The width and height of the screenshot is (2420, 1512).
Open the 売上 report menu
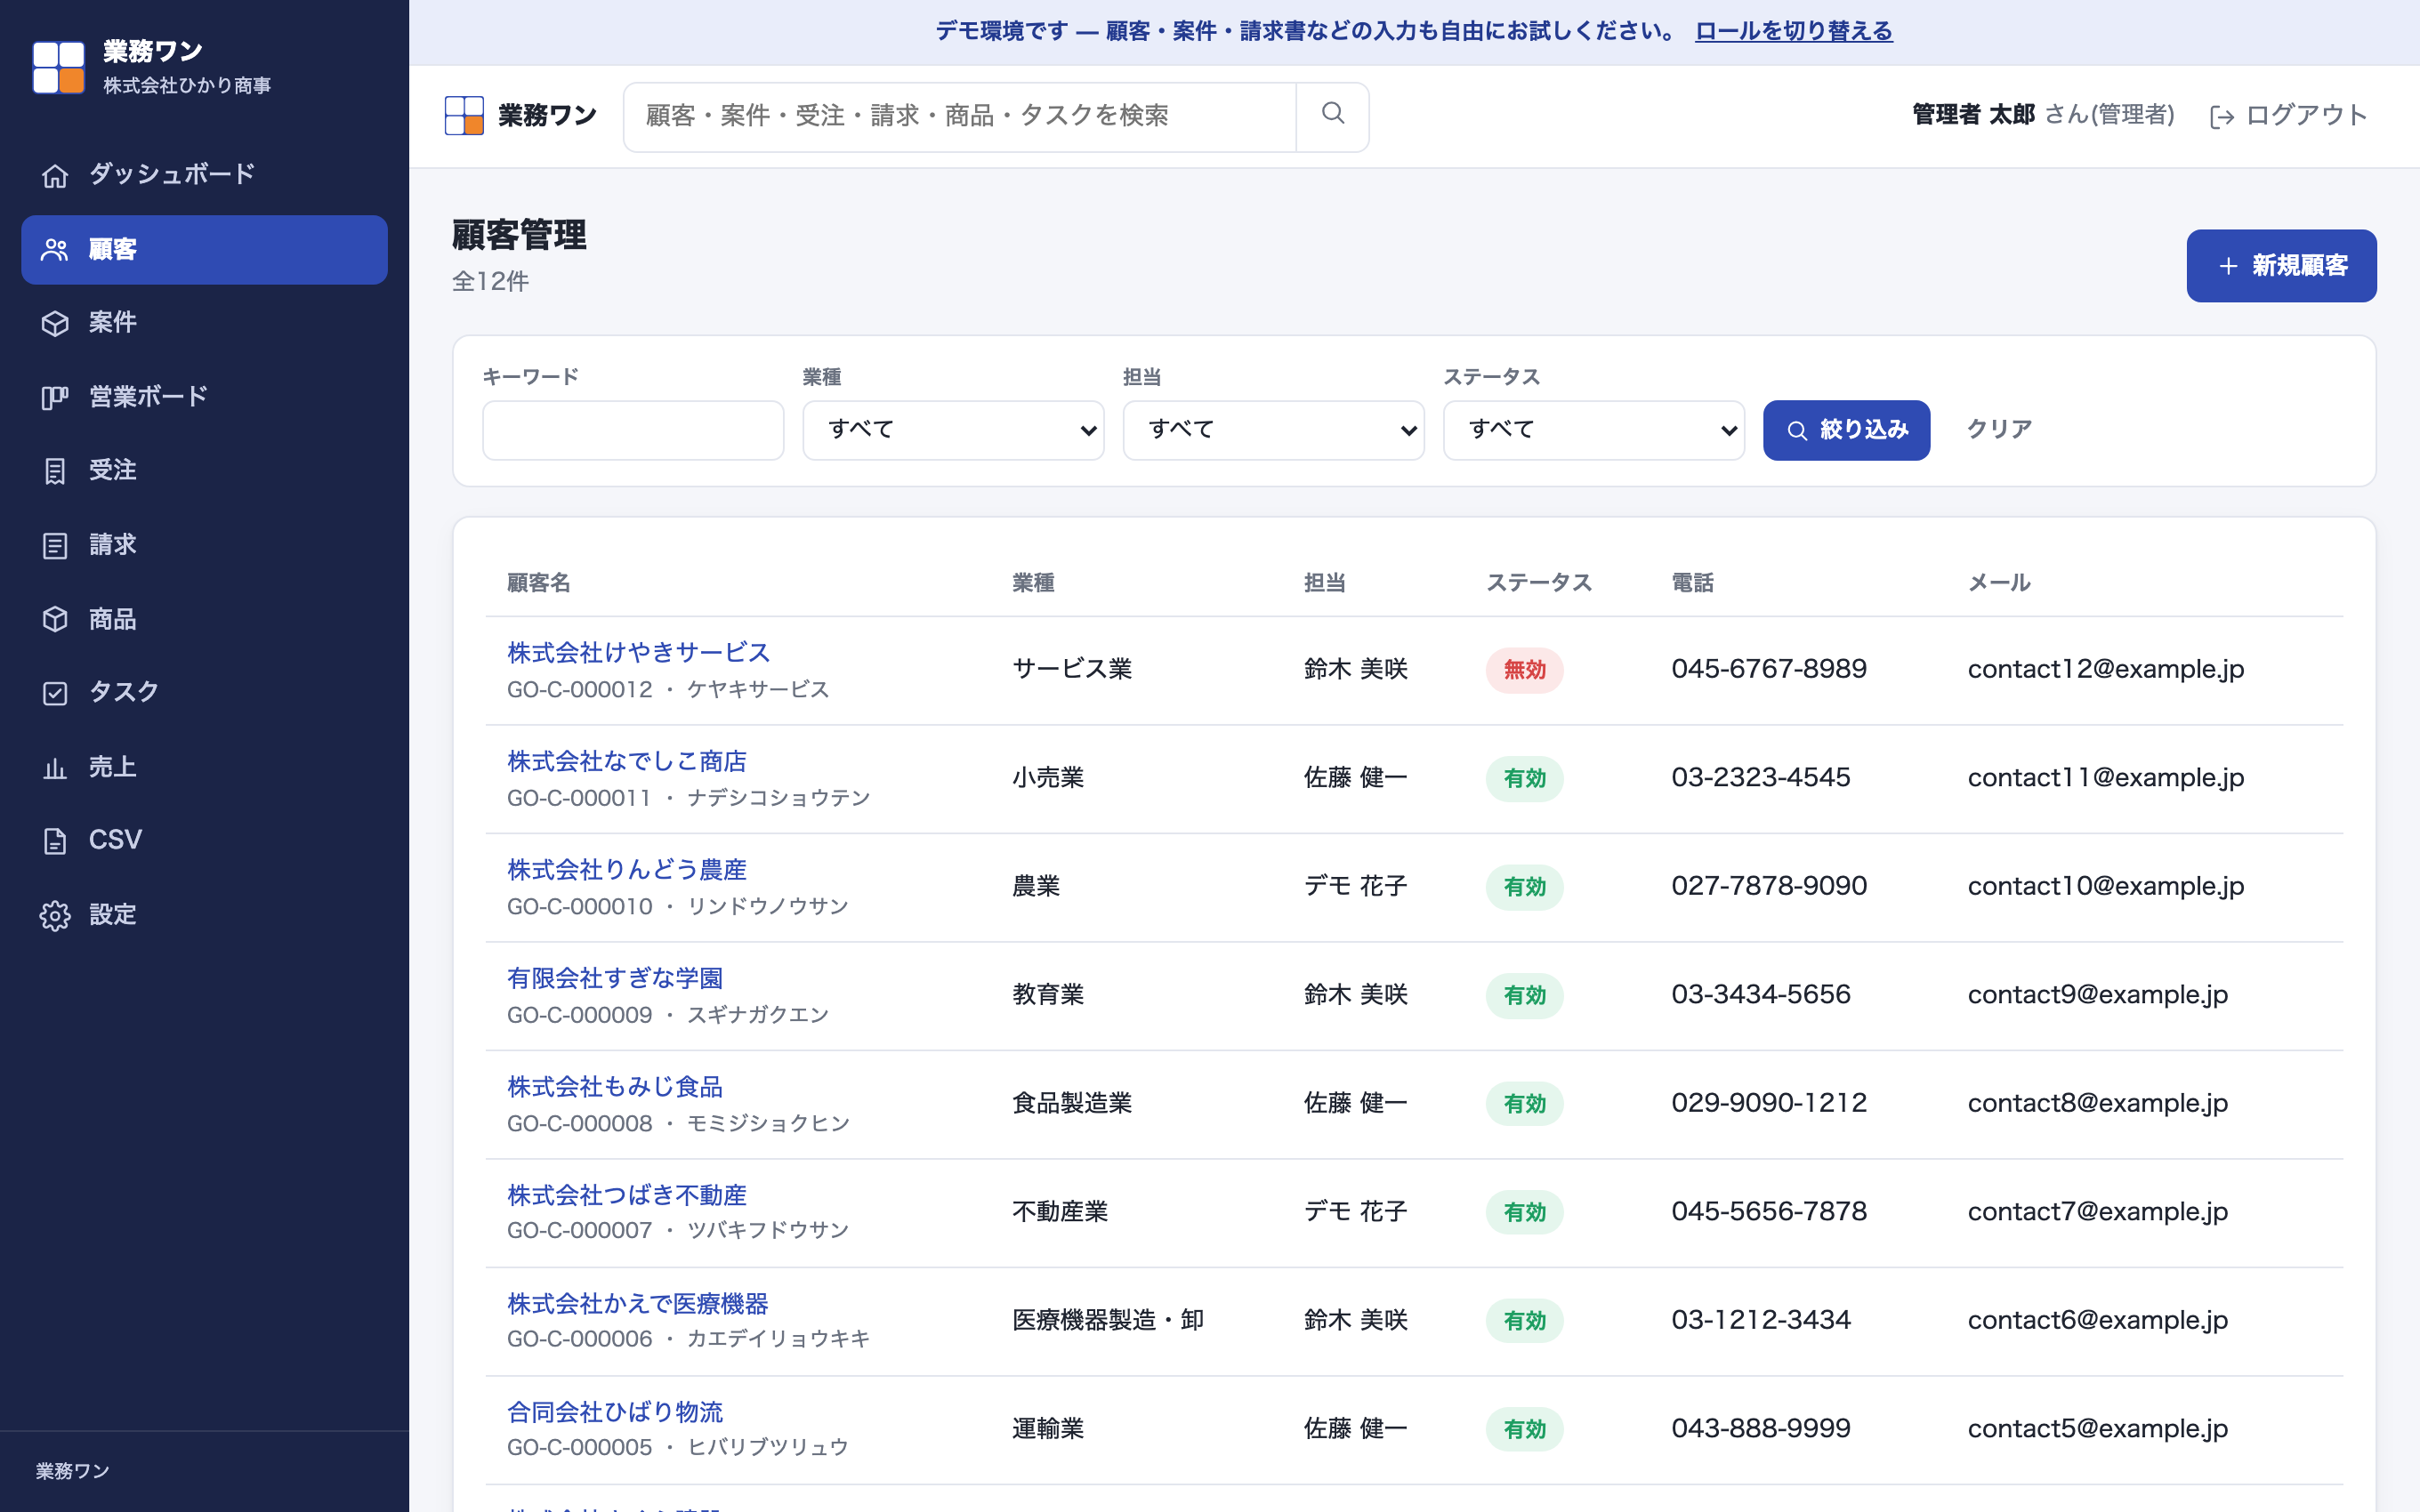pyautogui.click(x=204, y=767)
